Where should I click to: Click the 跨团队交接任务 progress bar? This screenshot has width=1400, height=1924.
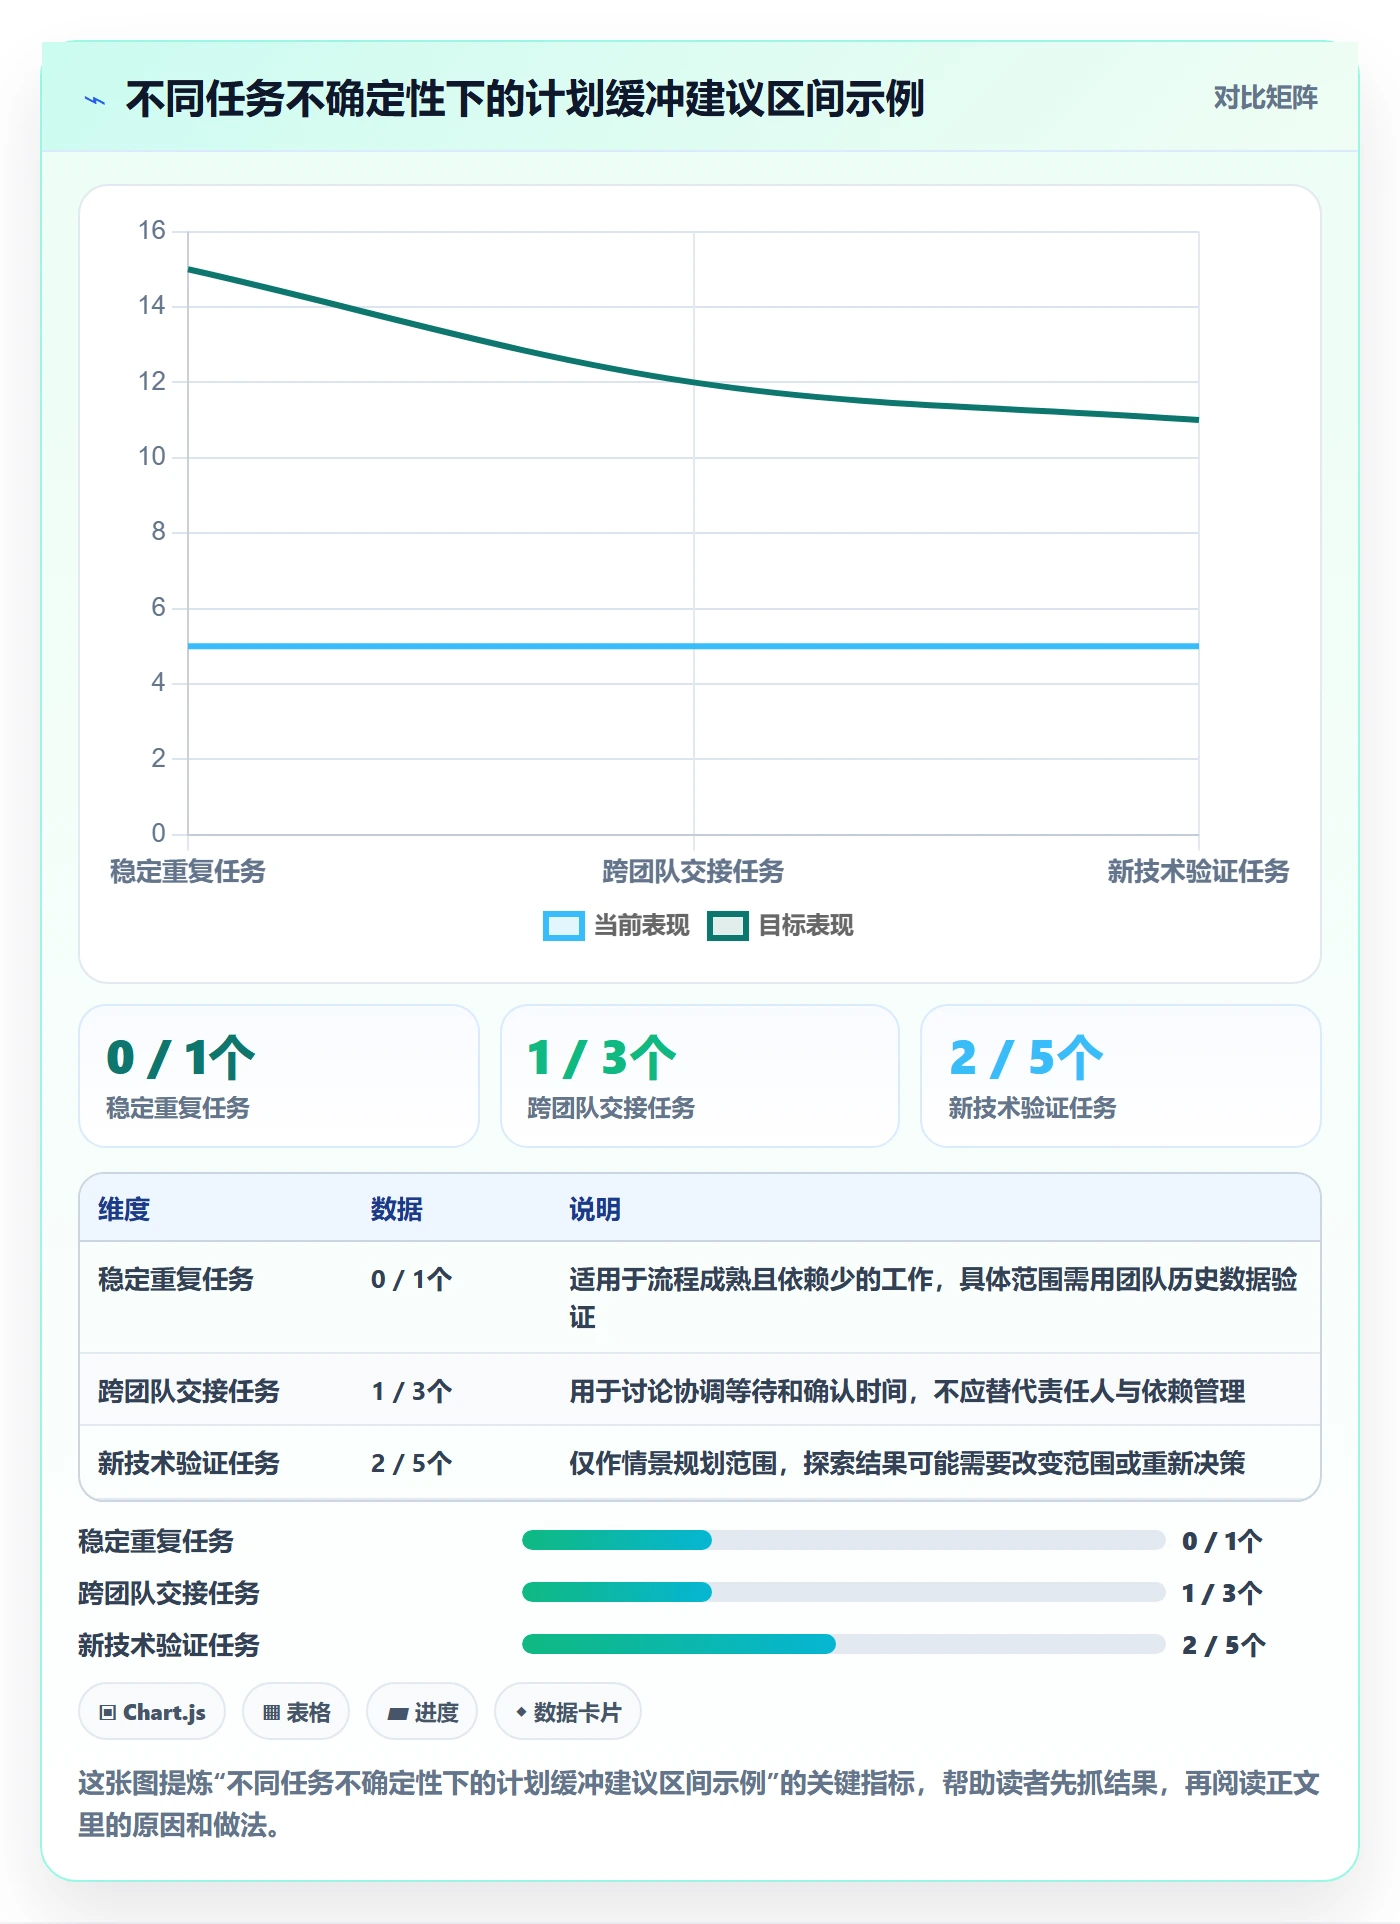pyautogui.click(x=844, y=1592)
